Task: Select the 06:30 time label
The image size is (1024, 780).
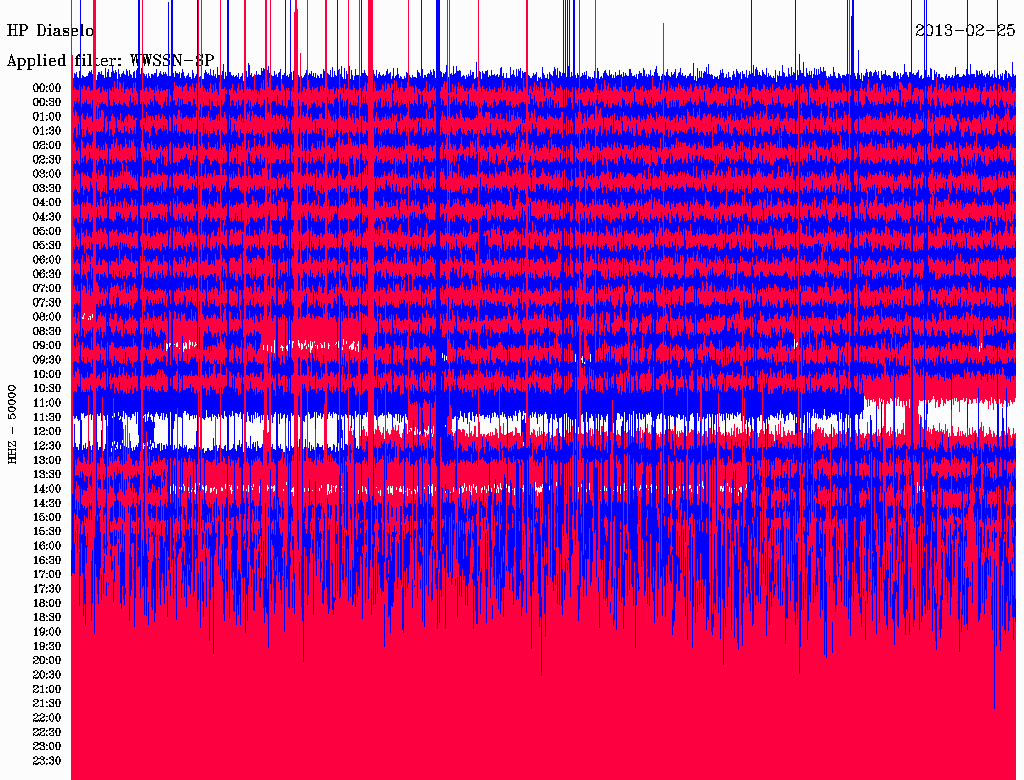Action: tap(47, 274)
